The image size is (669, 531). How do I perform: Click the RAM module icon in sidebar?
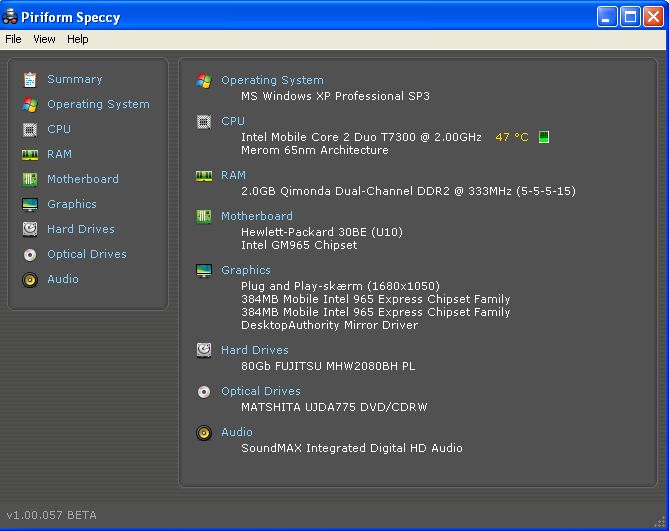[29, 154]
